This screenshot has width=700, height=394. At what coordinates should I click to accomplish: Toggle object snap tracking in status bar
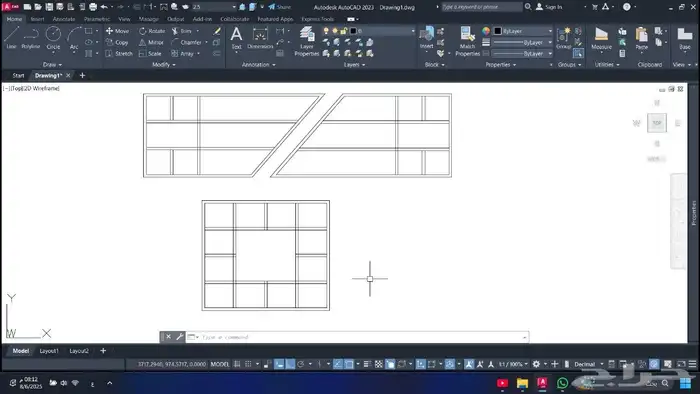(338, 364)
